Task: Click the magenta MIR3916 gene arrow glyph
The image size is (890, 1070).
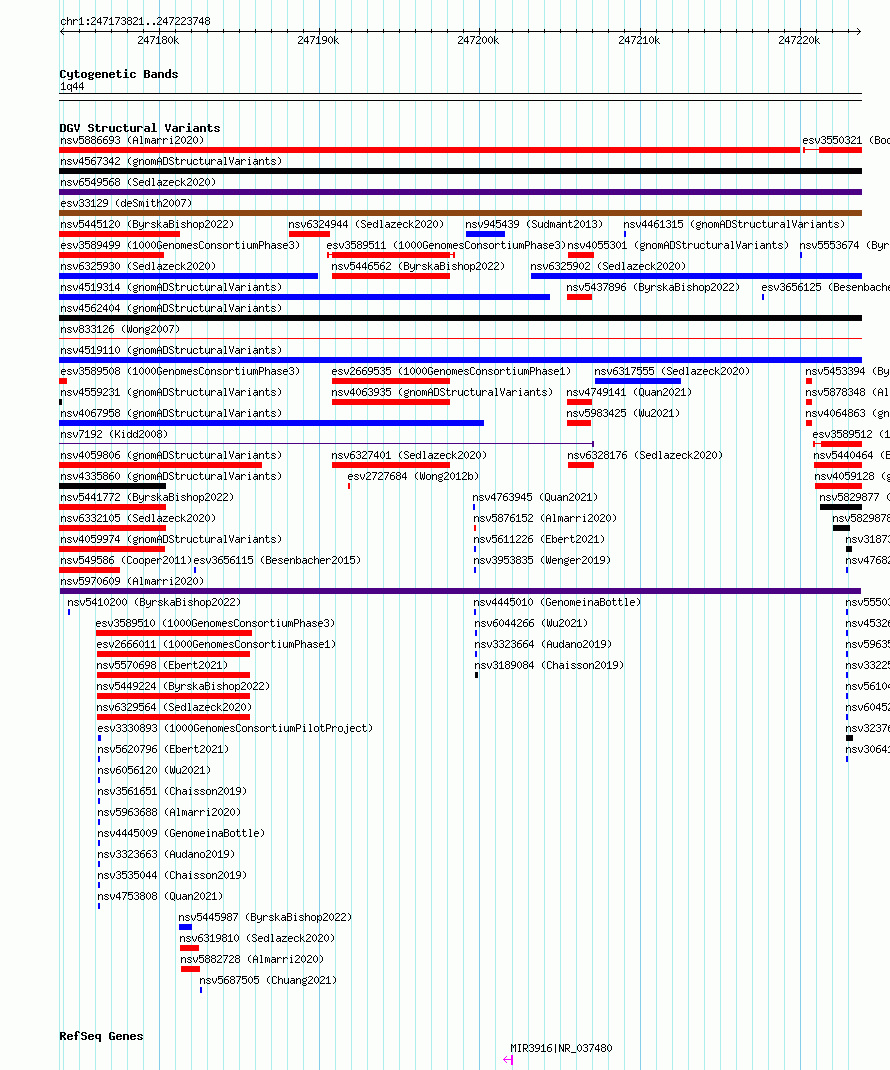Action: (508, 1060)
